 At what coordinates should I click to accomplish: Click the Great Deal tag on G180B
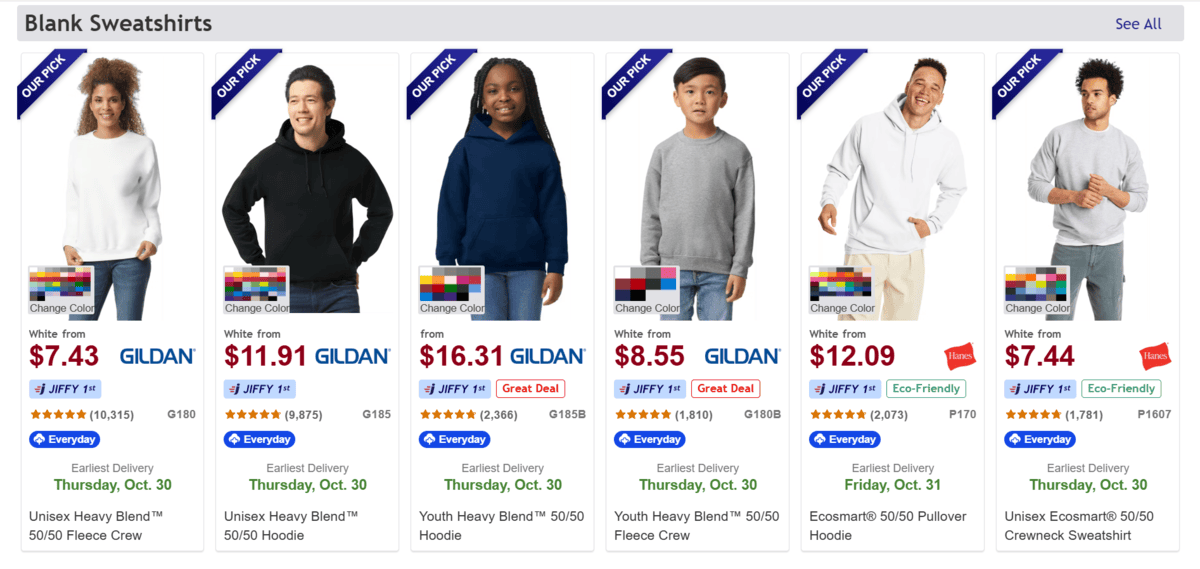click(x=727, y=389)
